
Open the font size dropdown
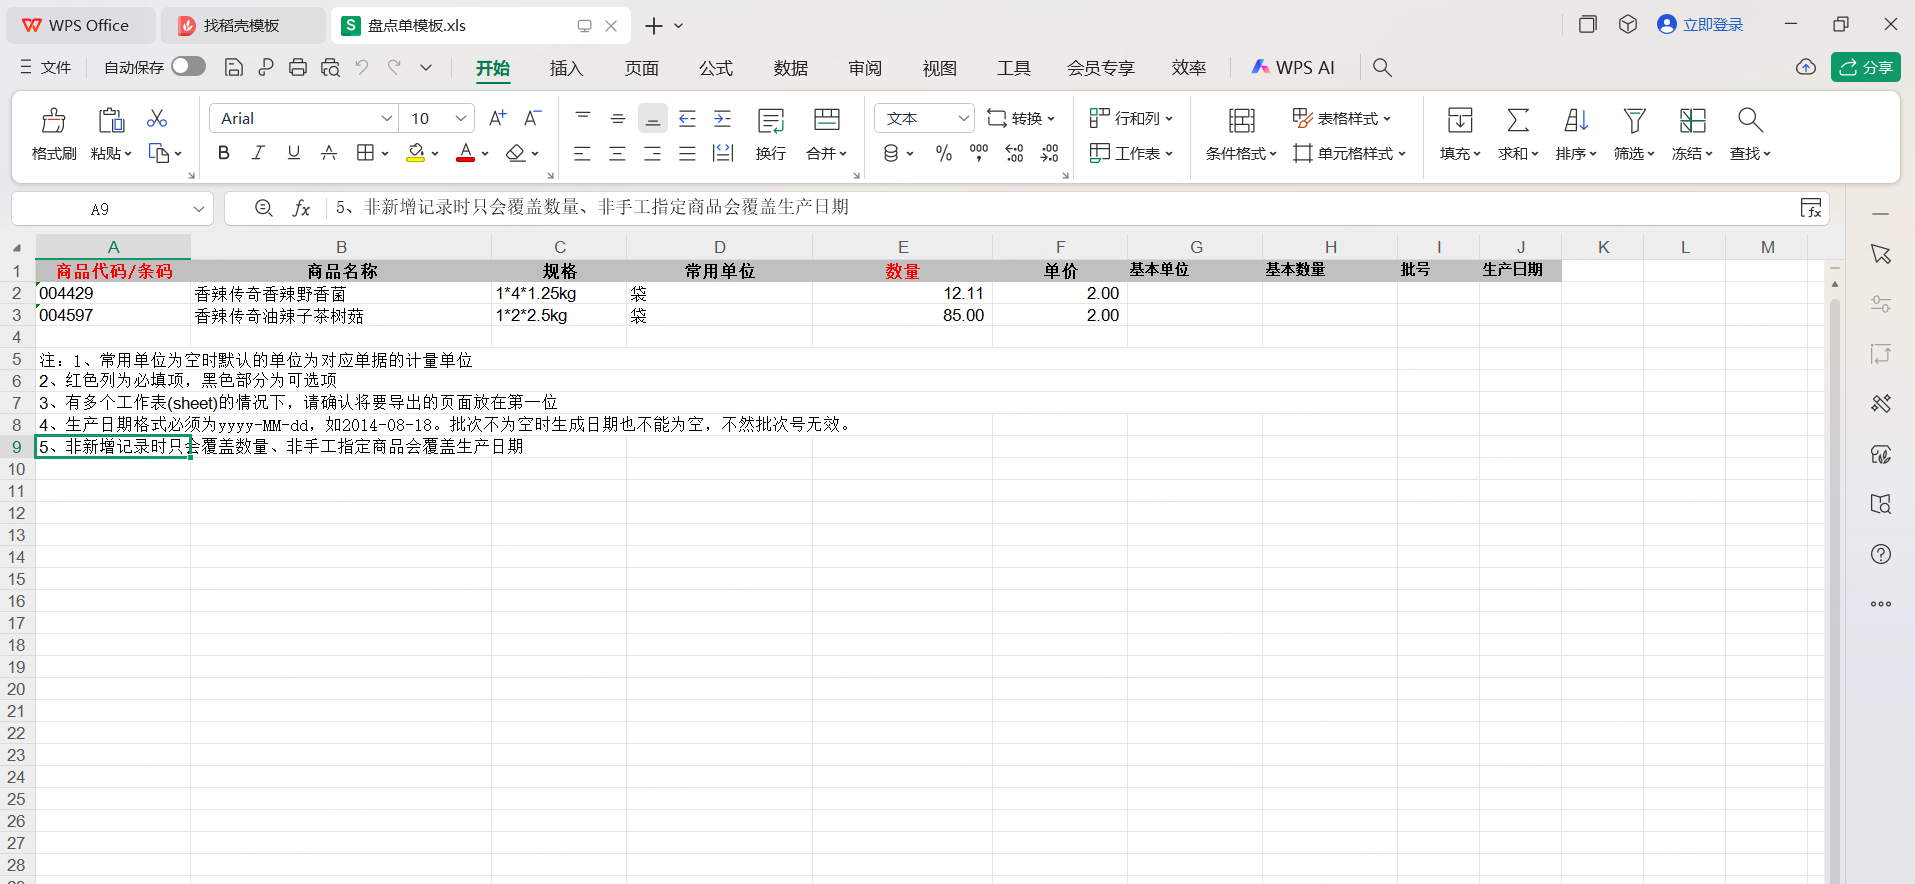pyautogui.click(x=461, y=118)
